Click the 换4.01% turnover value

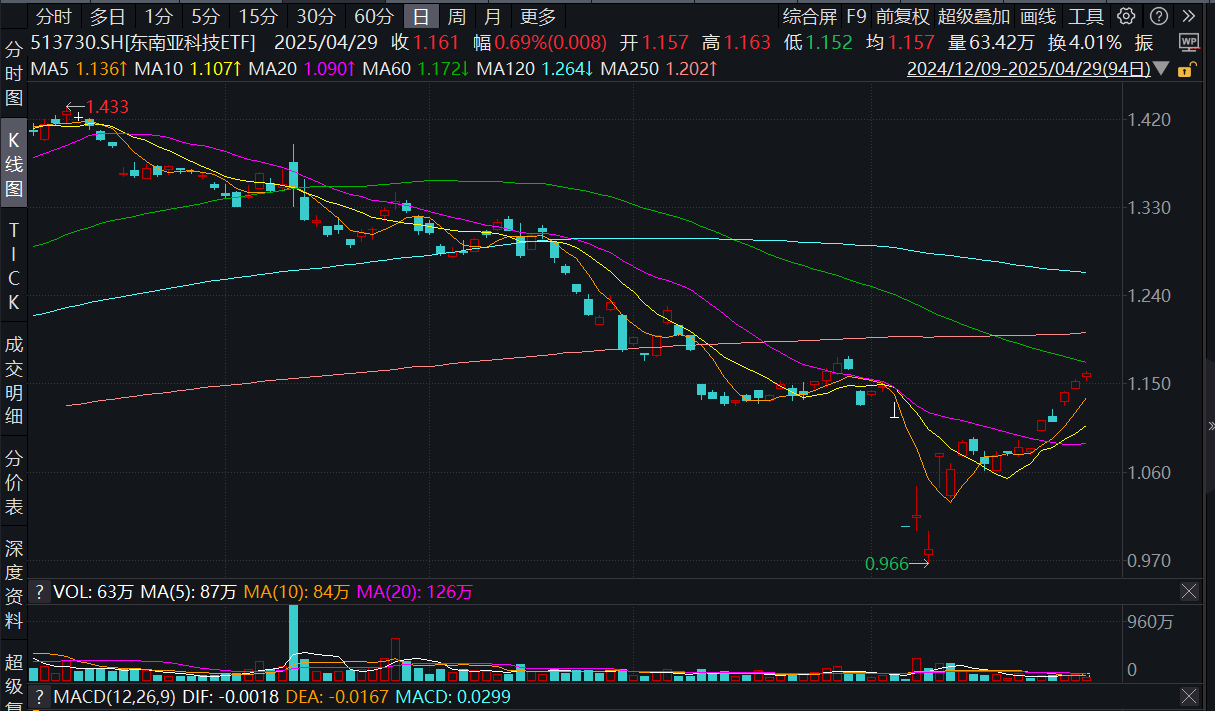pos(1085,42)
